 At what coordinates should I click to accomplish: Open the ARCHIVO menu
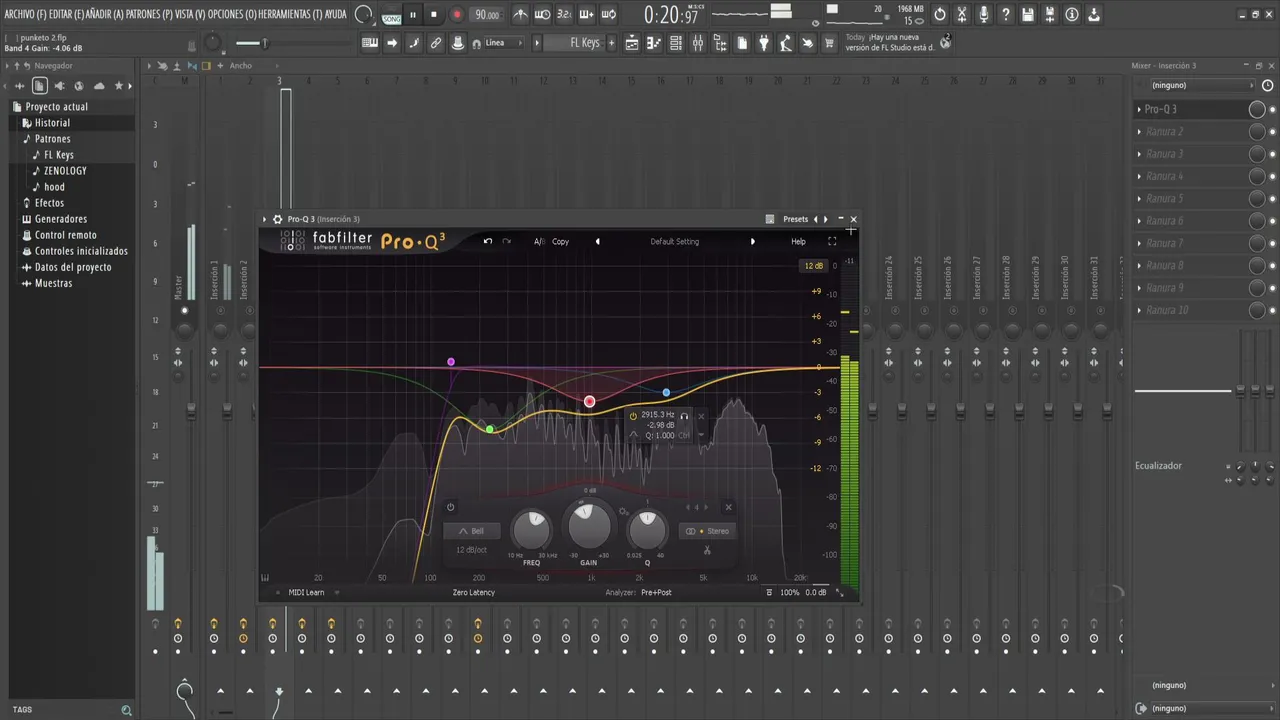click(25, 14)
